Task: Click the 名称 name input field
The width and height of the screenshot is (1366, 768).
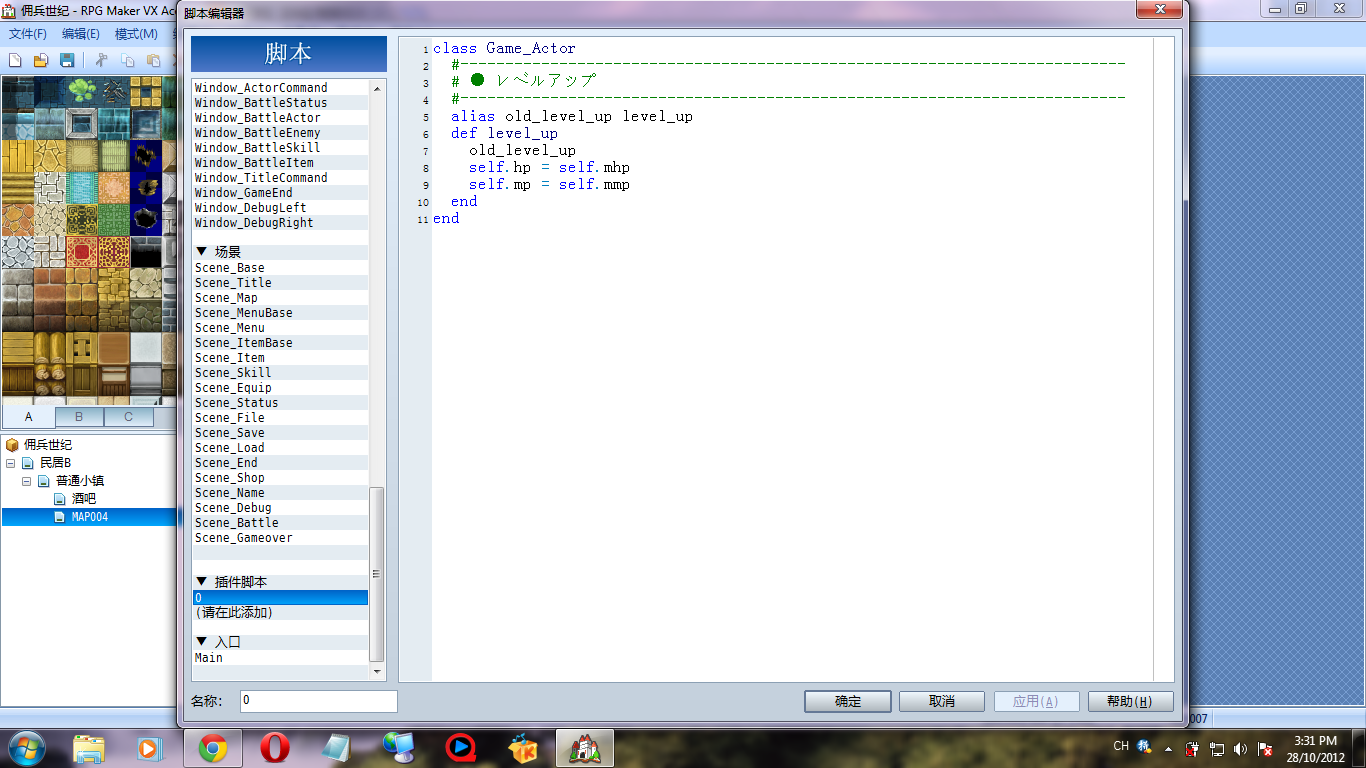Action: pos(319,701)
